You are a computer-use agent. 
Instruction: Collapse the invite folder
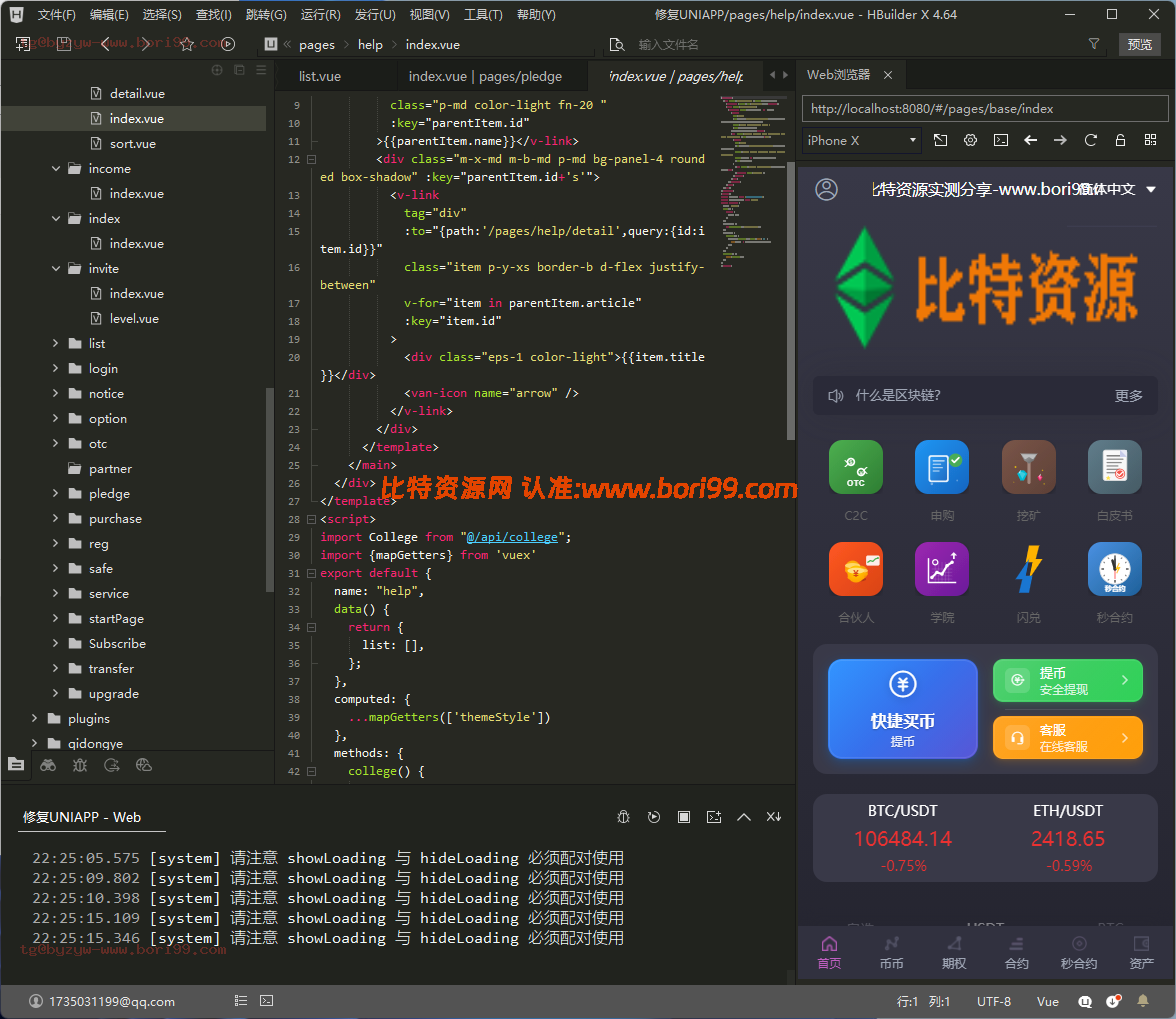[x=56, y=268]
